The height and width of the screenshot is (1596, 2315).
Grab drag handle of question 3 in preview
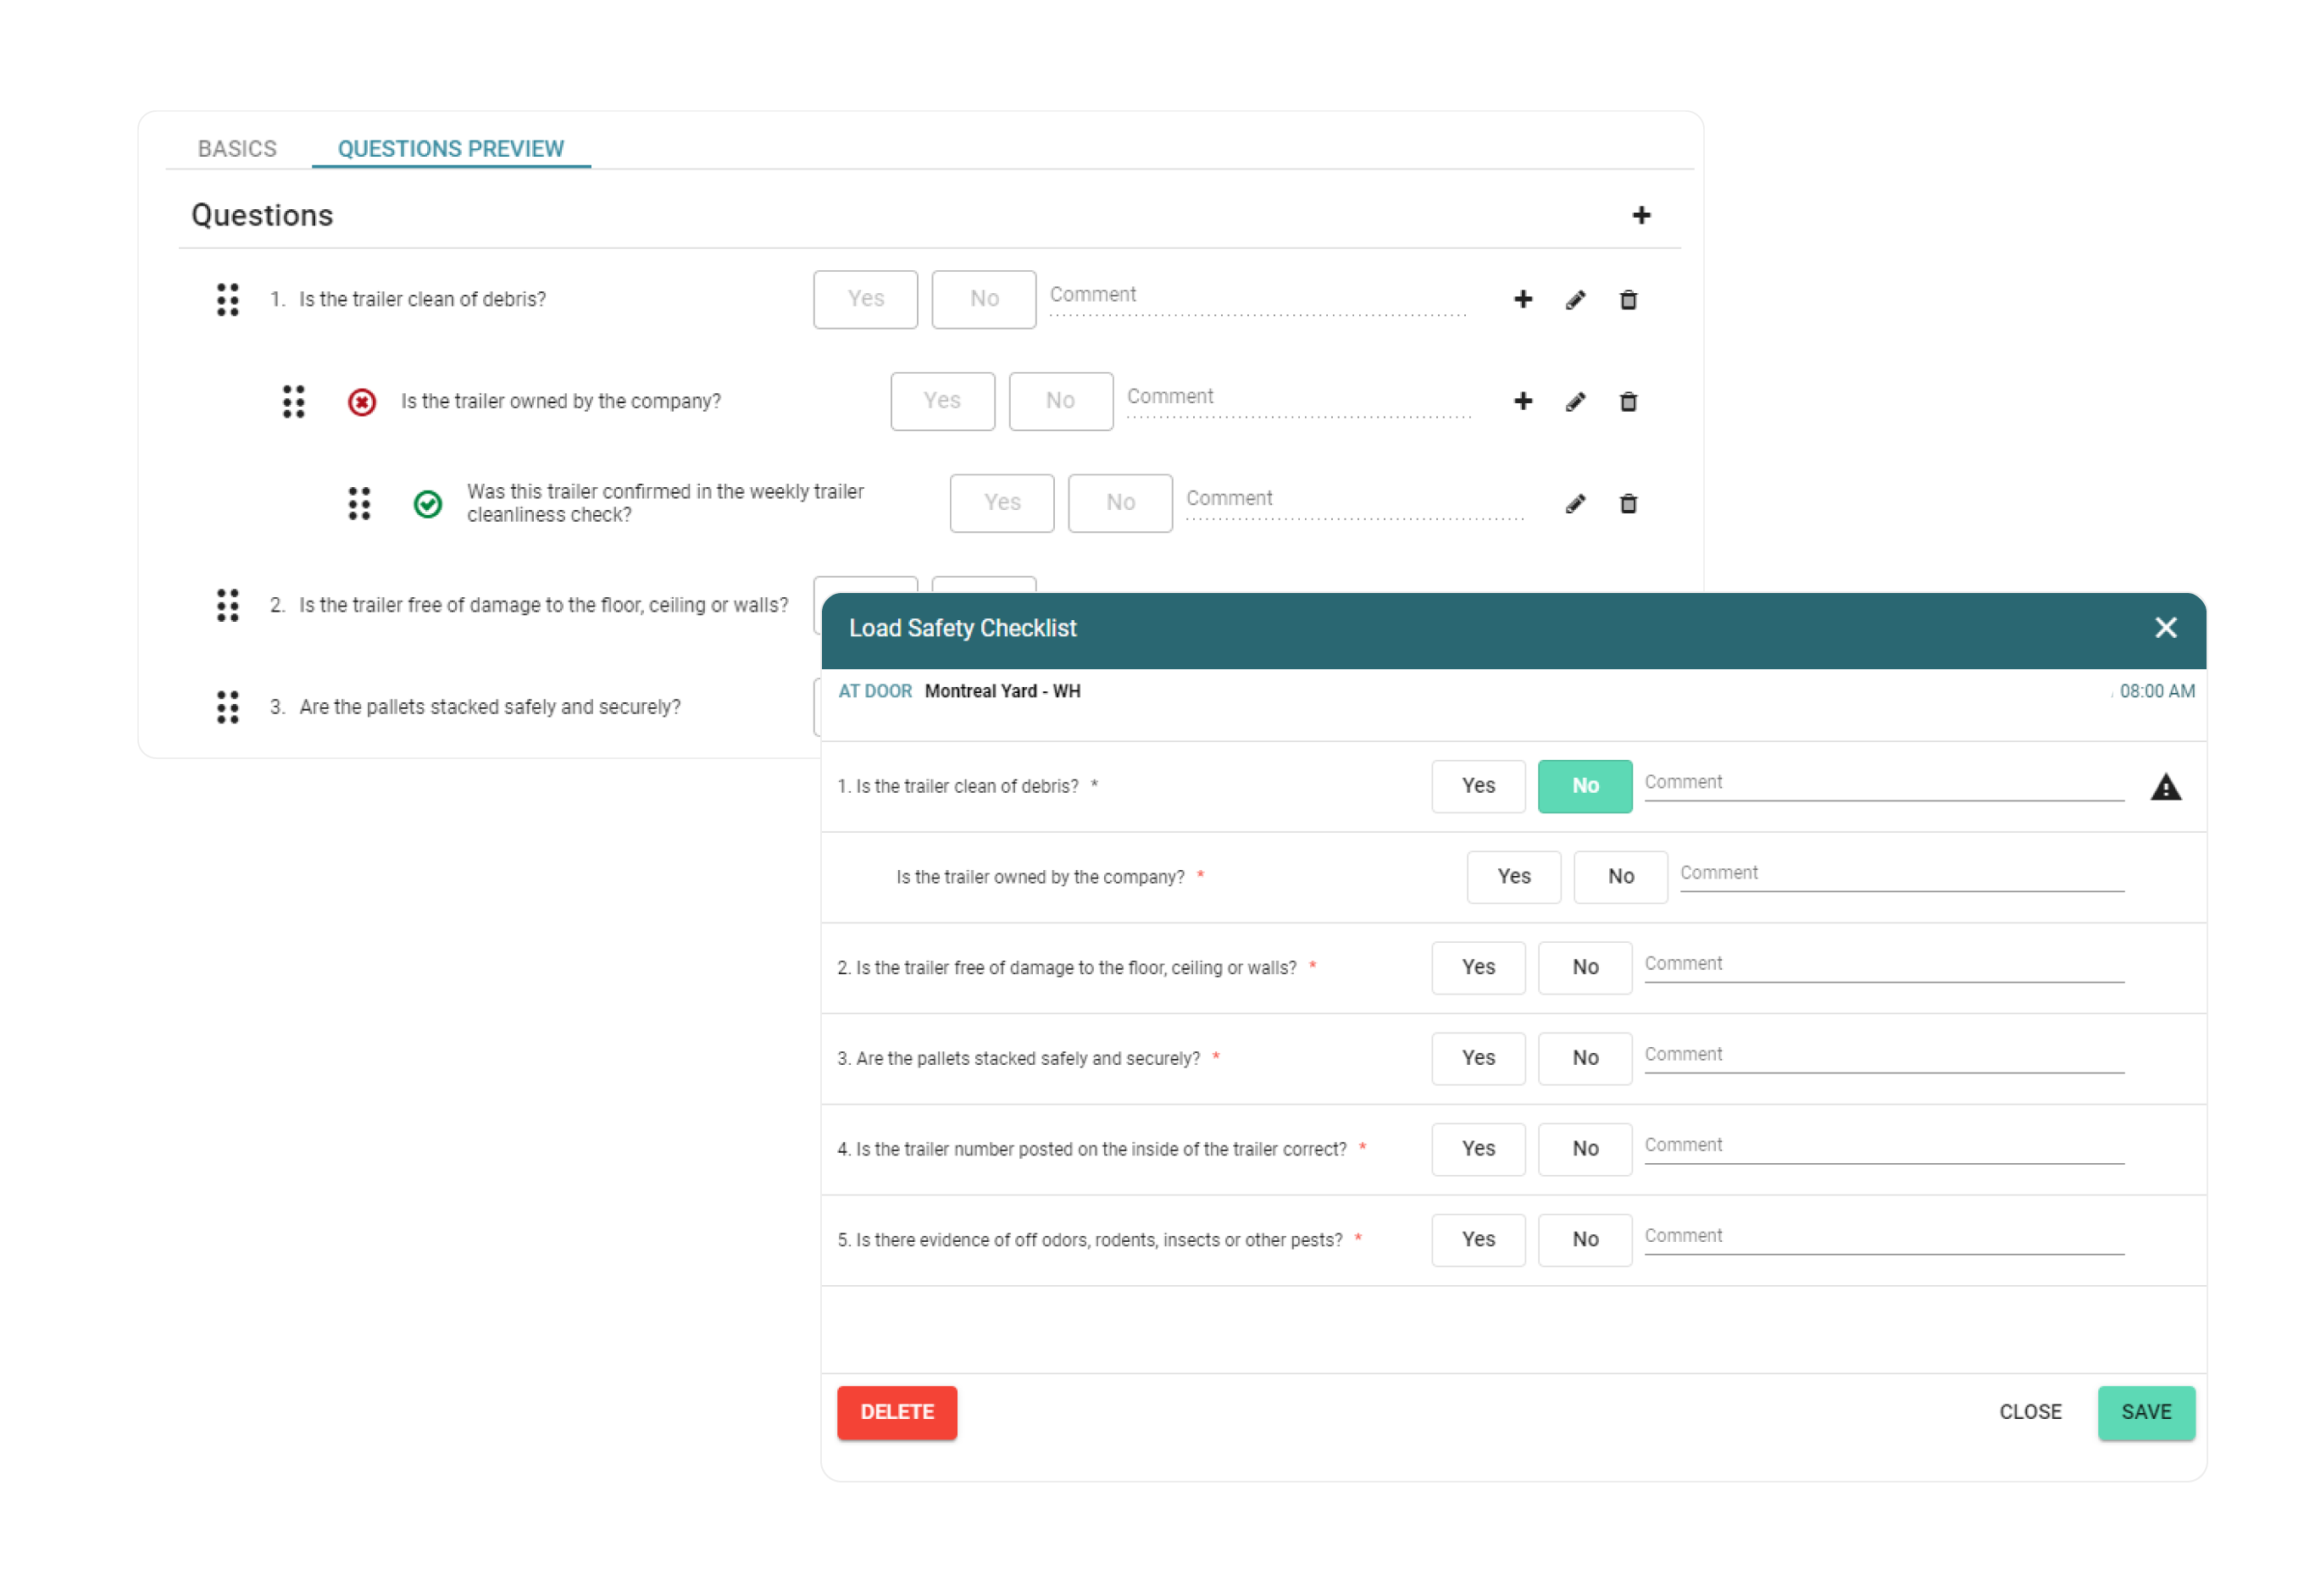(228, 707)
